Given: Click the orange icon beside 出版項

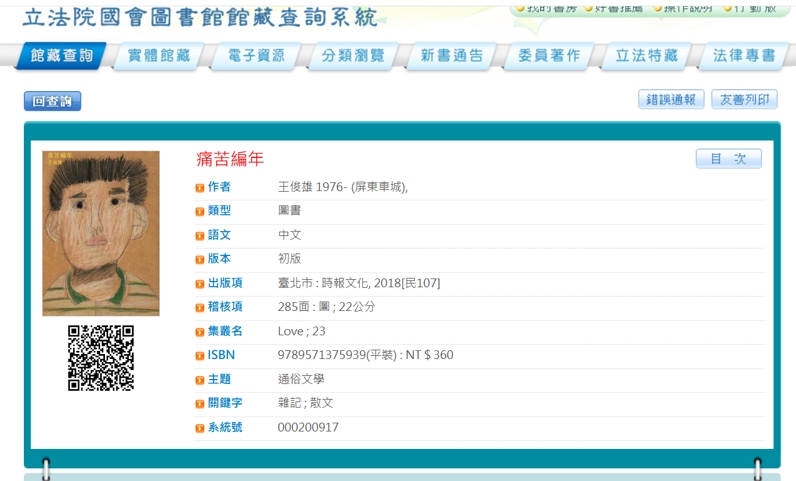Looking at the screenshot, I should [200, 284].
